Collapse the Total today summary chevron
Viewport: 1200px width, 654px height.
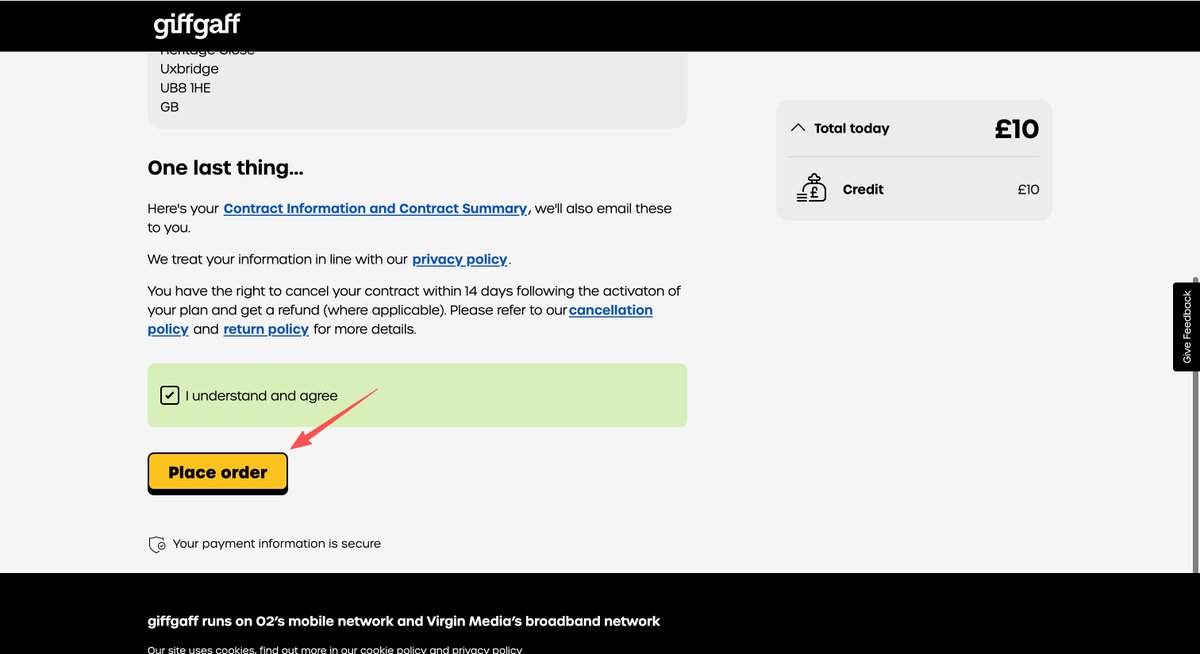click(797, 128)
